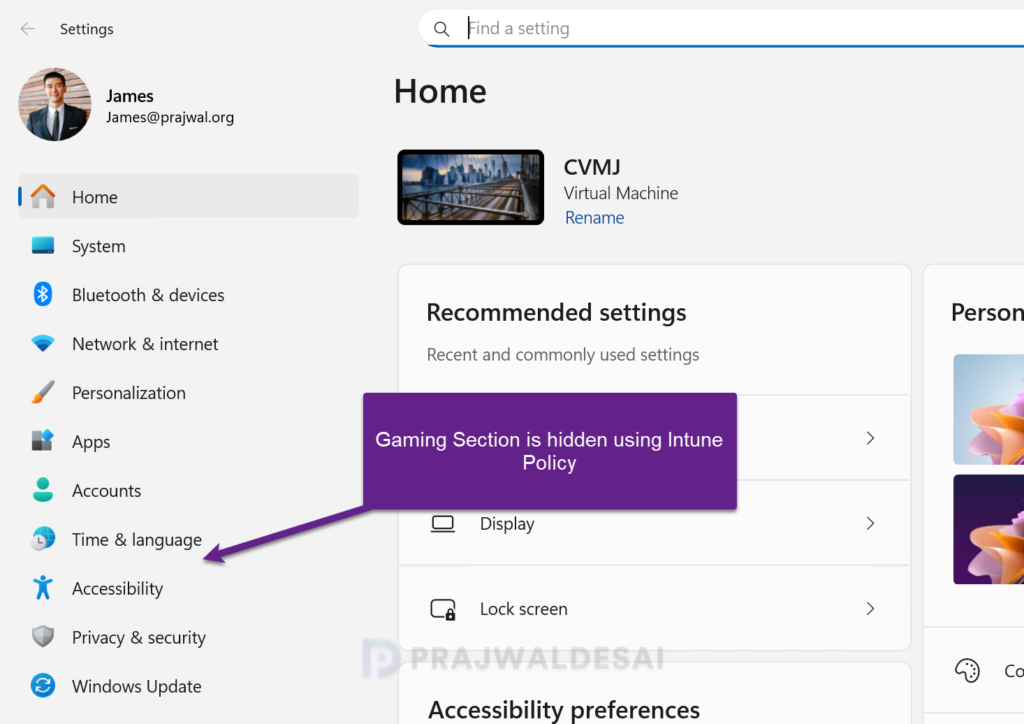Select the light bloom theme thumbnail
Image resolution: width=1024 pixels, height=724 pixels.
[988, 409]
